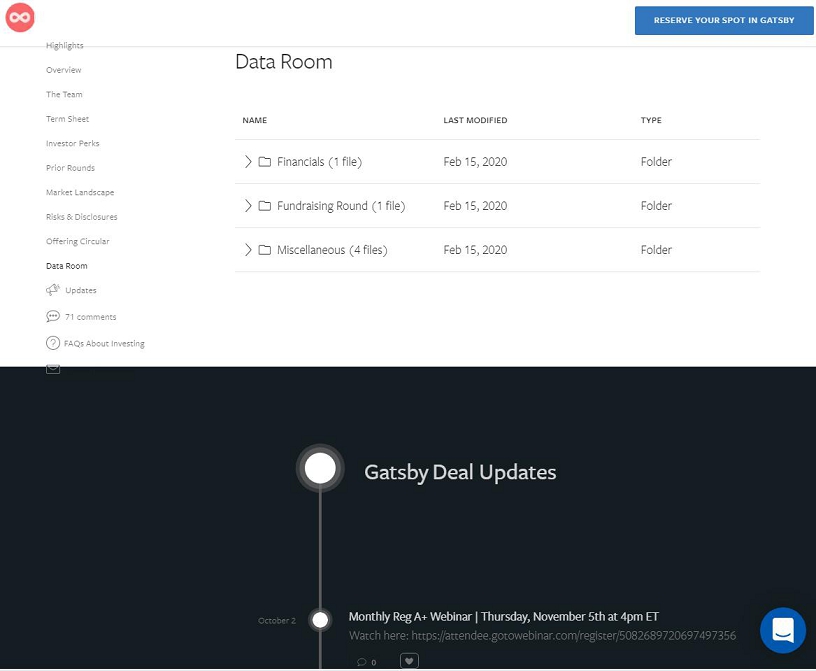The width and height of the screenshot is (816, 671).
Task: Expand the Financials folder chevron
Action: (248, 162)
